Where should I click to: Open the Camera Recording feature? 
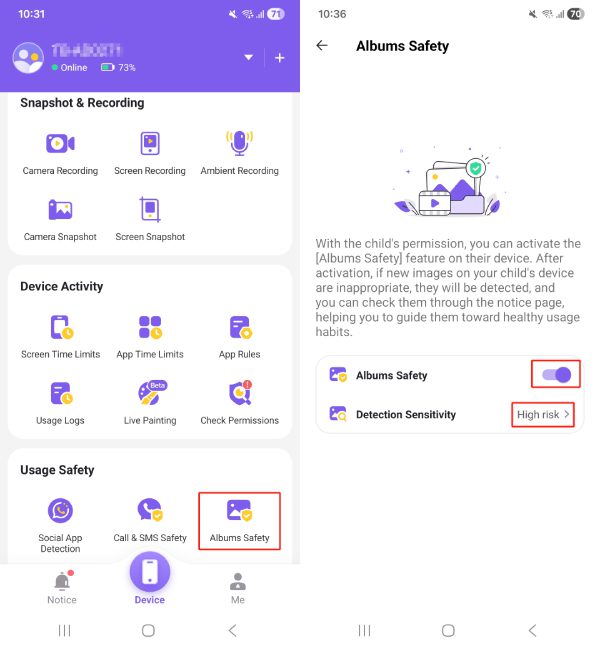tap(60, 153)
